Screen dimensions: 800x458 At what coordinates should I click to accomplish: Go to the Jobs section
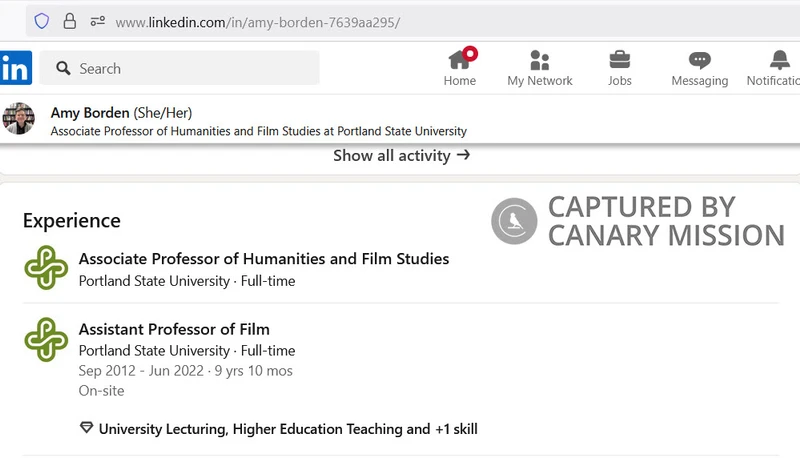pos(619,68)
